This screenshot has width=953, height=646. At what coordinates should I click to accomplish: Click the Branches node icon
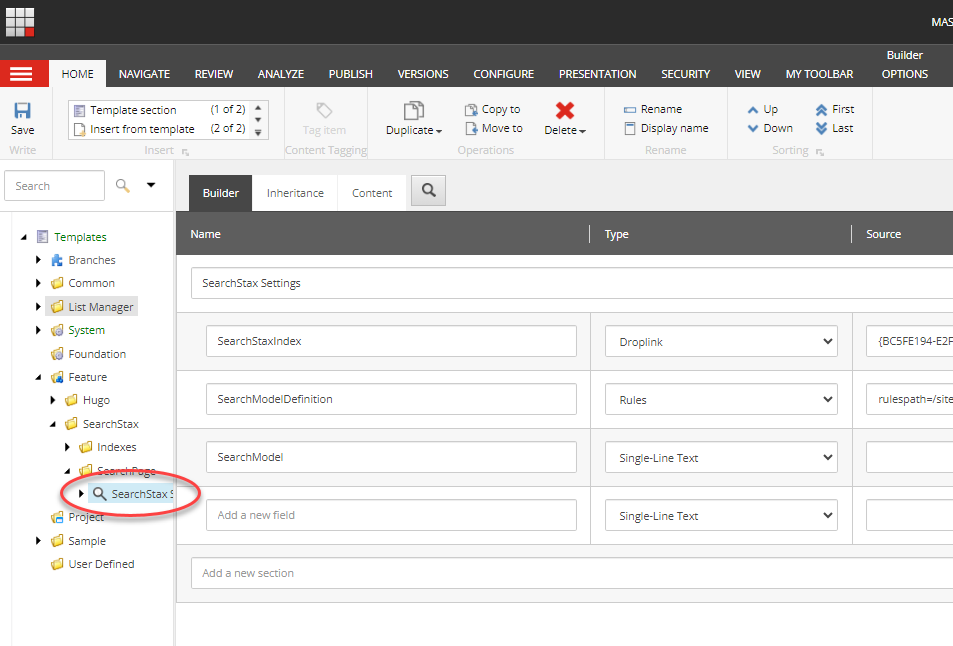click(57, 260)
